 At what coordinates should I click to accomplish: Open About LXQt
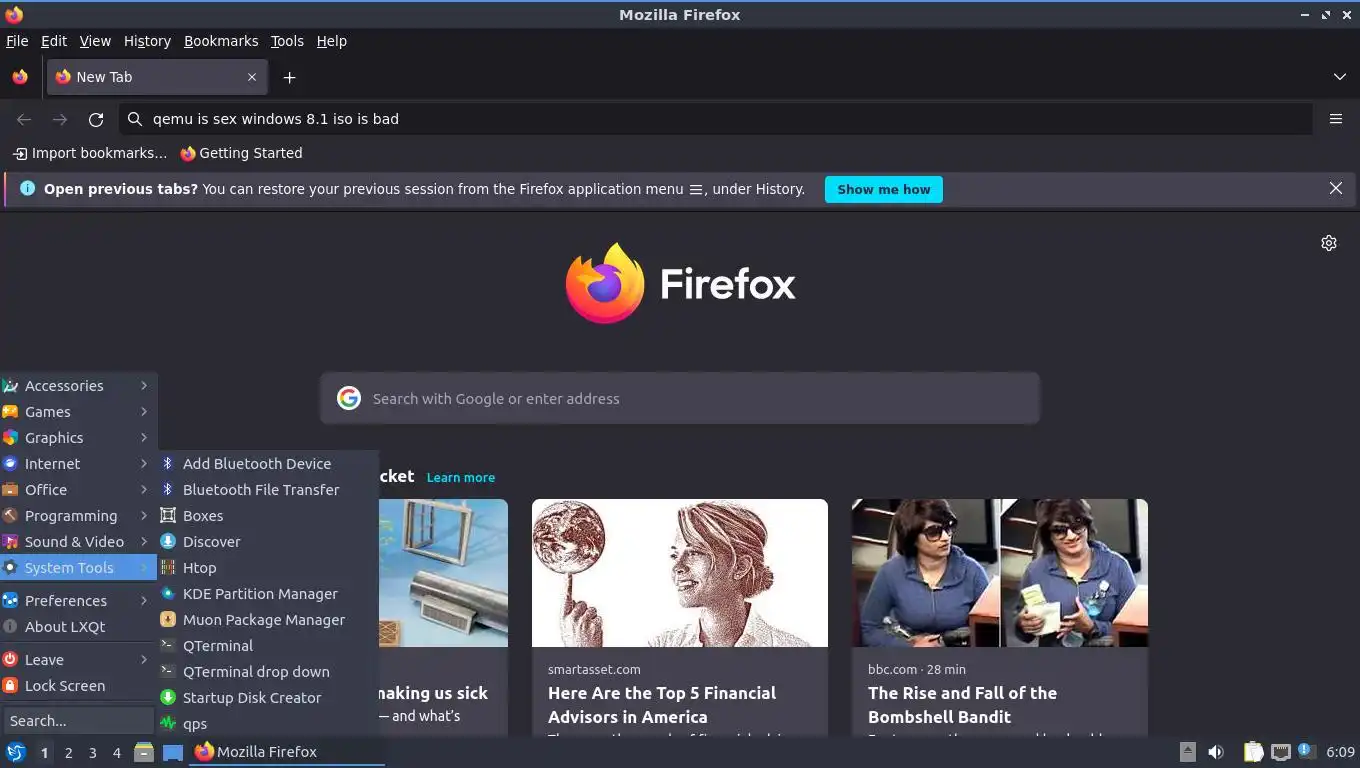[78, 627]
